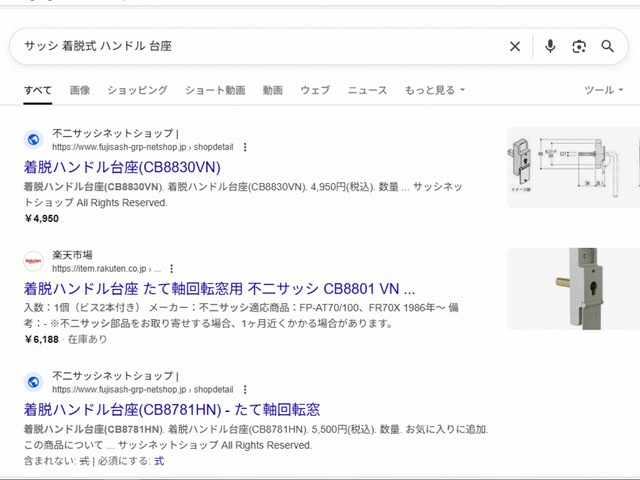Clear the search box with the X icon
The height and width of the screenshot is (480, 640).
515,47
